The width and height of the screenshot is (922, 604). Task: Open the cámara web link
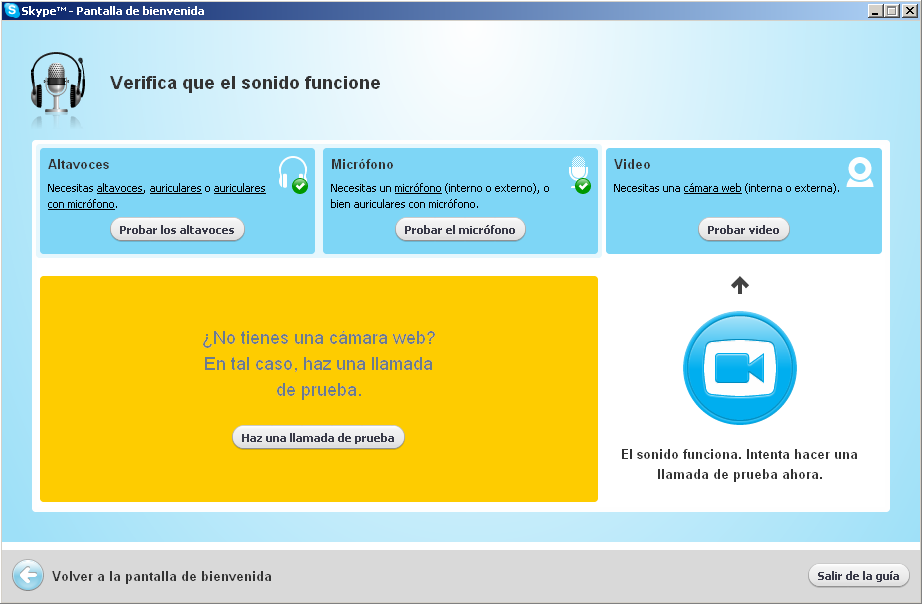click(x=712, y=188)
